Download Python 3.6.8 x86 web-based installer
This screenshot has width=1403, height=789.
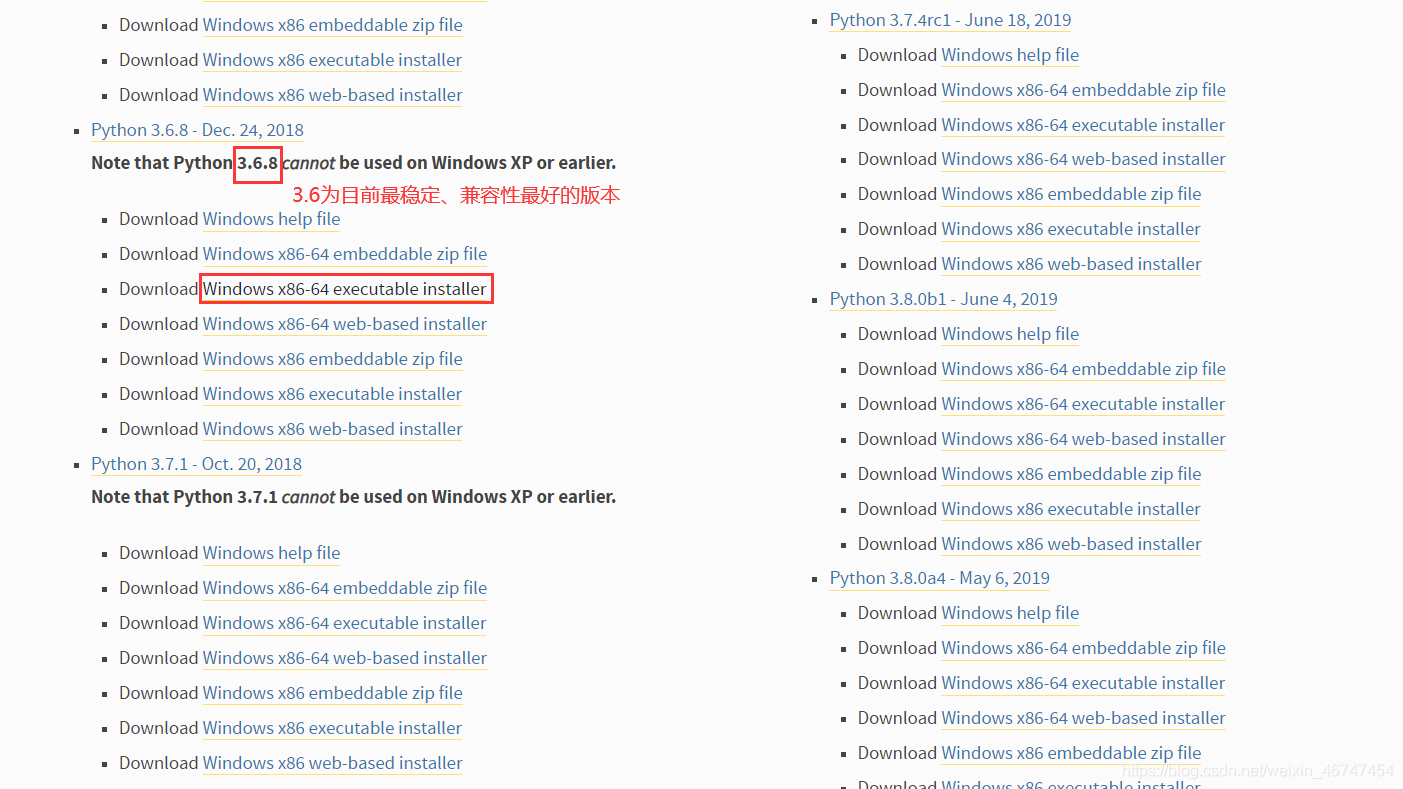[333, 429]
